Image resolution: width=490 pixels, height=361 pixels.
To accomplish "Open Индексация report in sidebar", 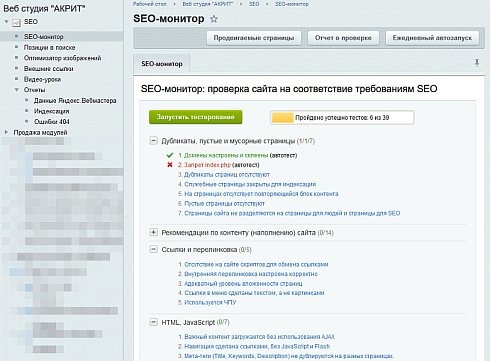I will 52,111.
